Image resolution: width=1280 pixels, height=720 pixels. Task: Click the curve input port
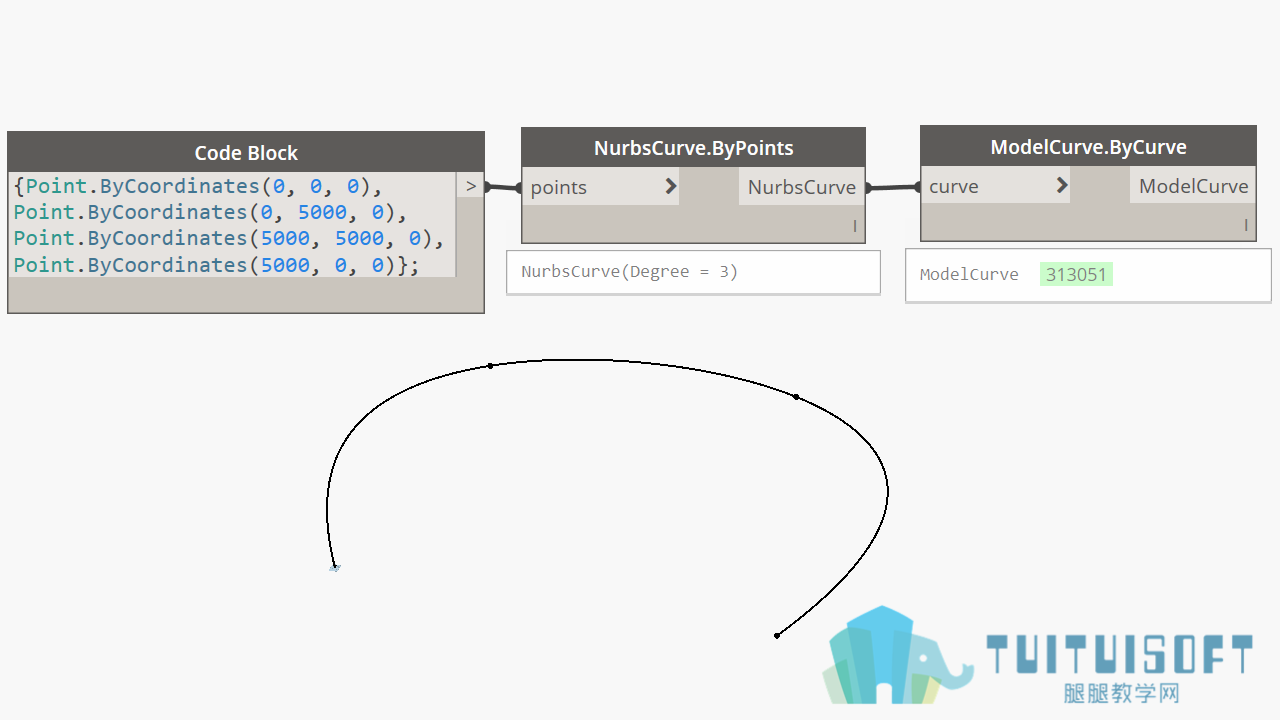(995, 185)
